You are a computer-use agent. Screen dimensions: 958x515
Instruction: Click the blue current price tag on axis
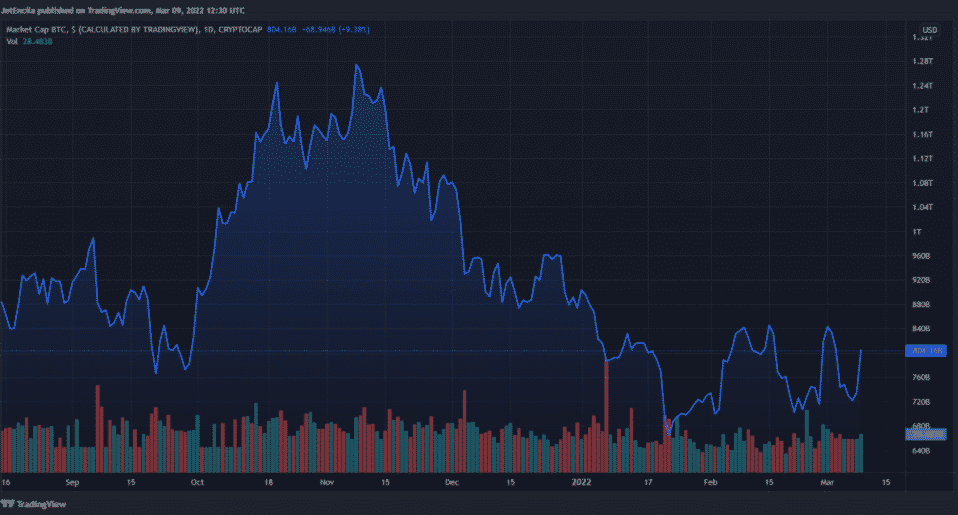pos(926,351)
